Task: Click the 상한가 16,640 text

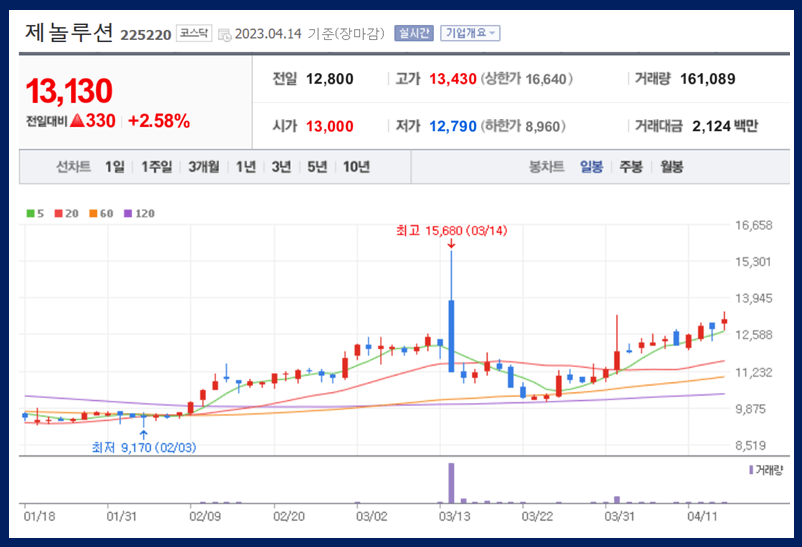Action: pyautogui.click(x=527, y=79)
